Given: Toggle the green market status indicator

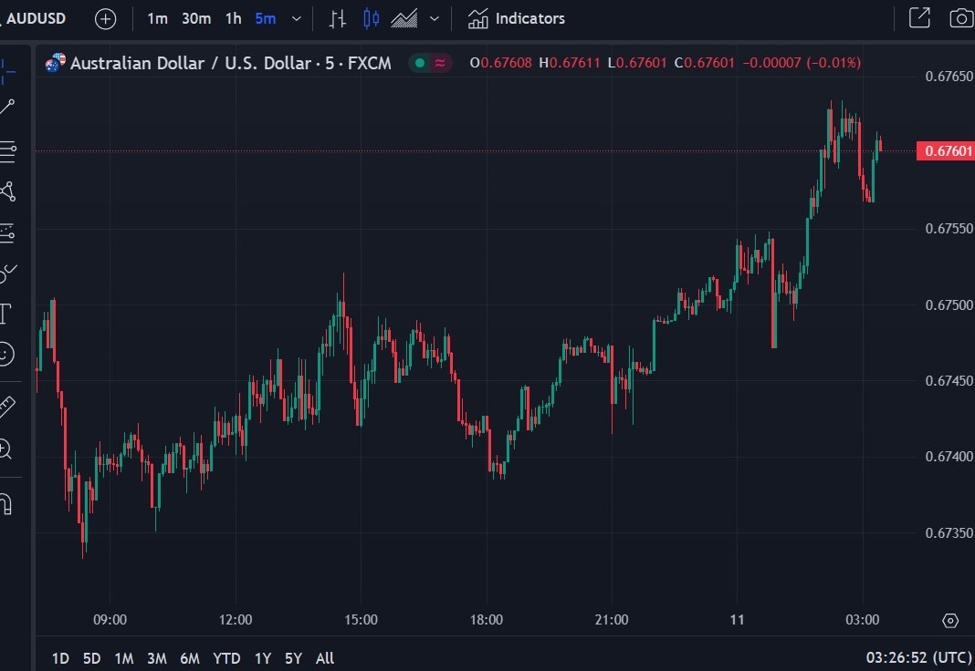Looking at the screenshot, I should click(420, 63).
